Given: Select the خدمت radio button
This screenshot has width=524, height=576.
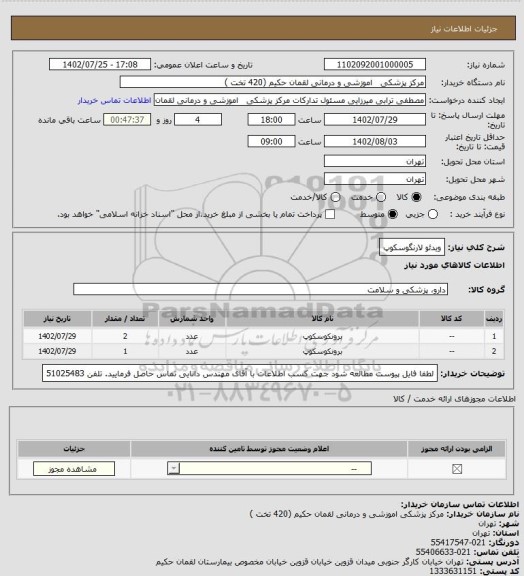Looking at the screenshot, I should [x=381, y=197].
